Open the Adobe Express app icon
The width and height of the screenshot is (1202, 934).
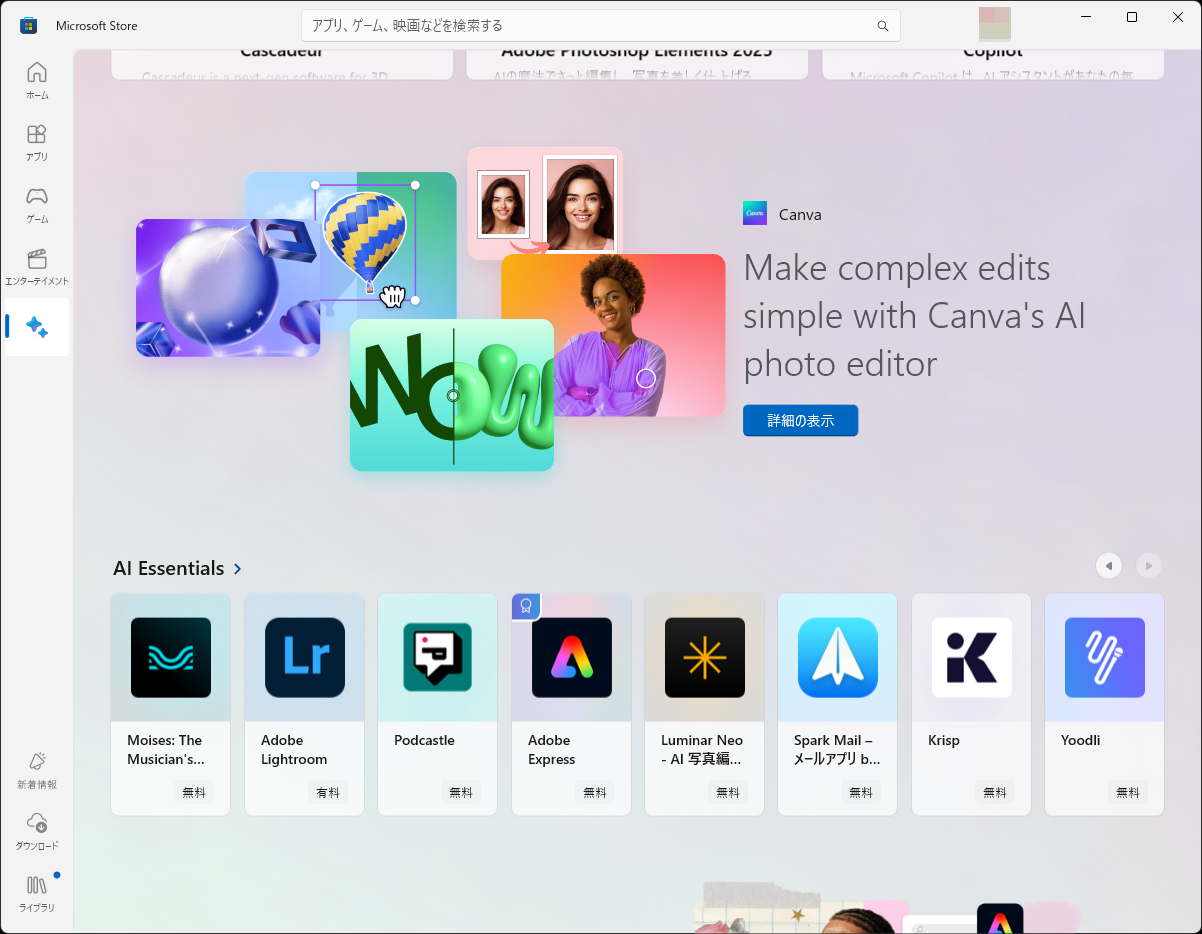572,657
